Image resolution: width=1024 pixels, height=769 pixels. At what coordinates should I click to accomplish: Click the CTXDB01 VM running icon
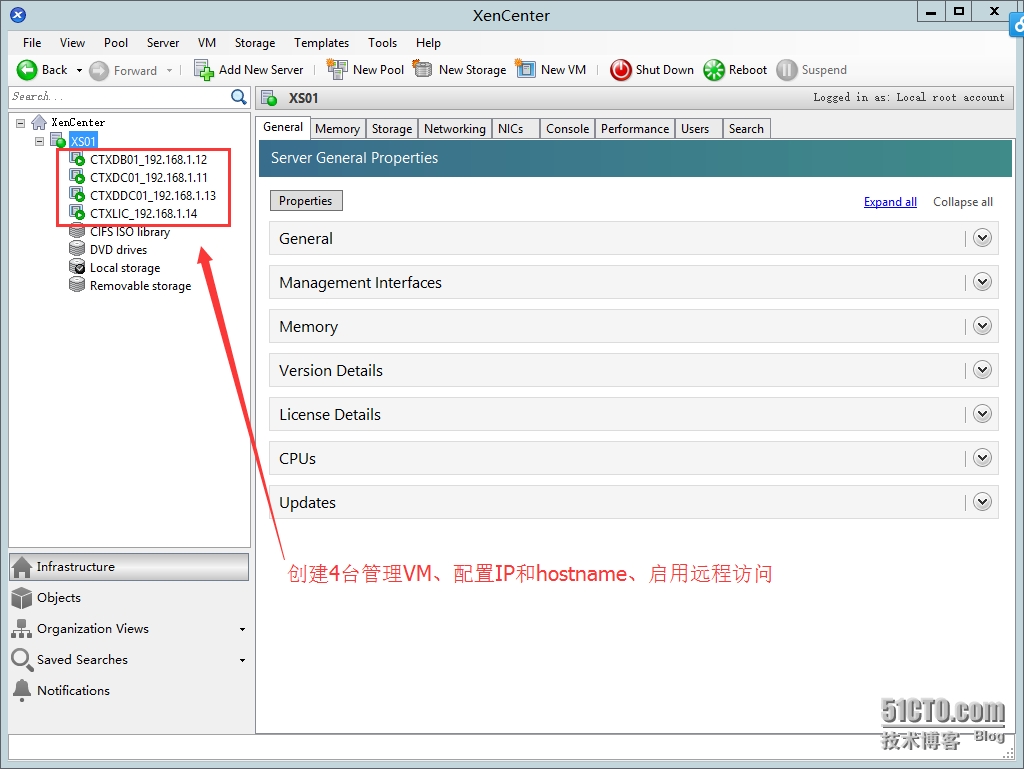click(77, 159)
